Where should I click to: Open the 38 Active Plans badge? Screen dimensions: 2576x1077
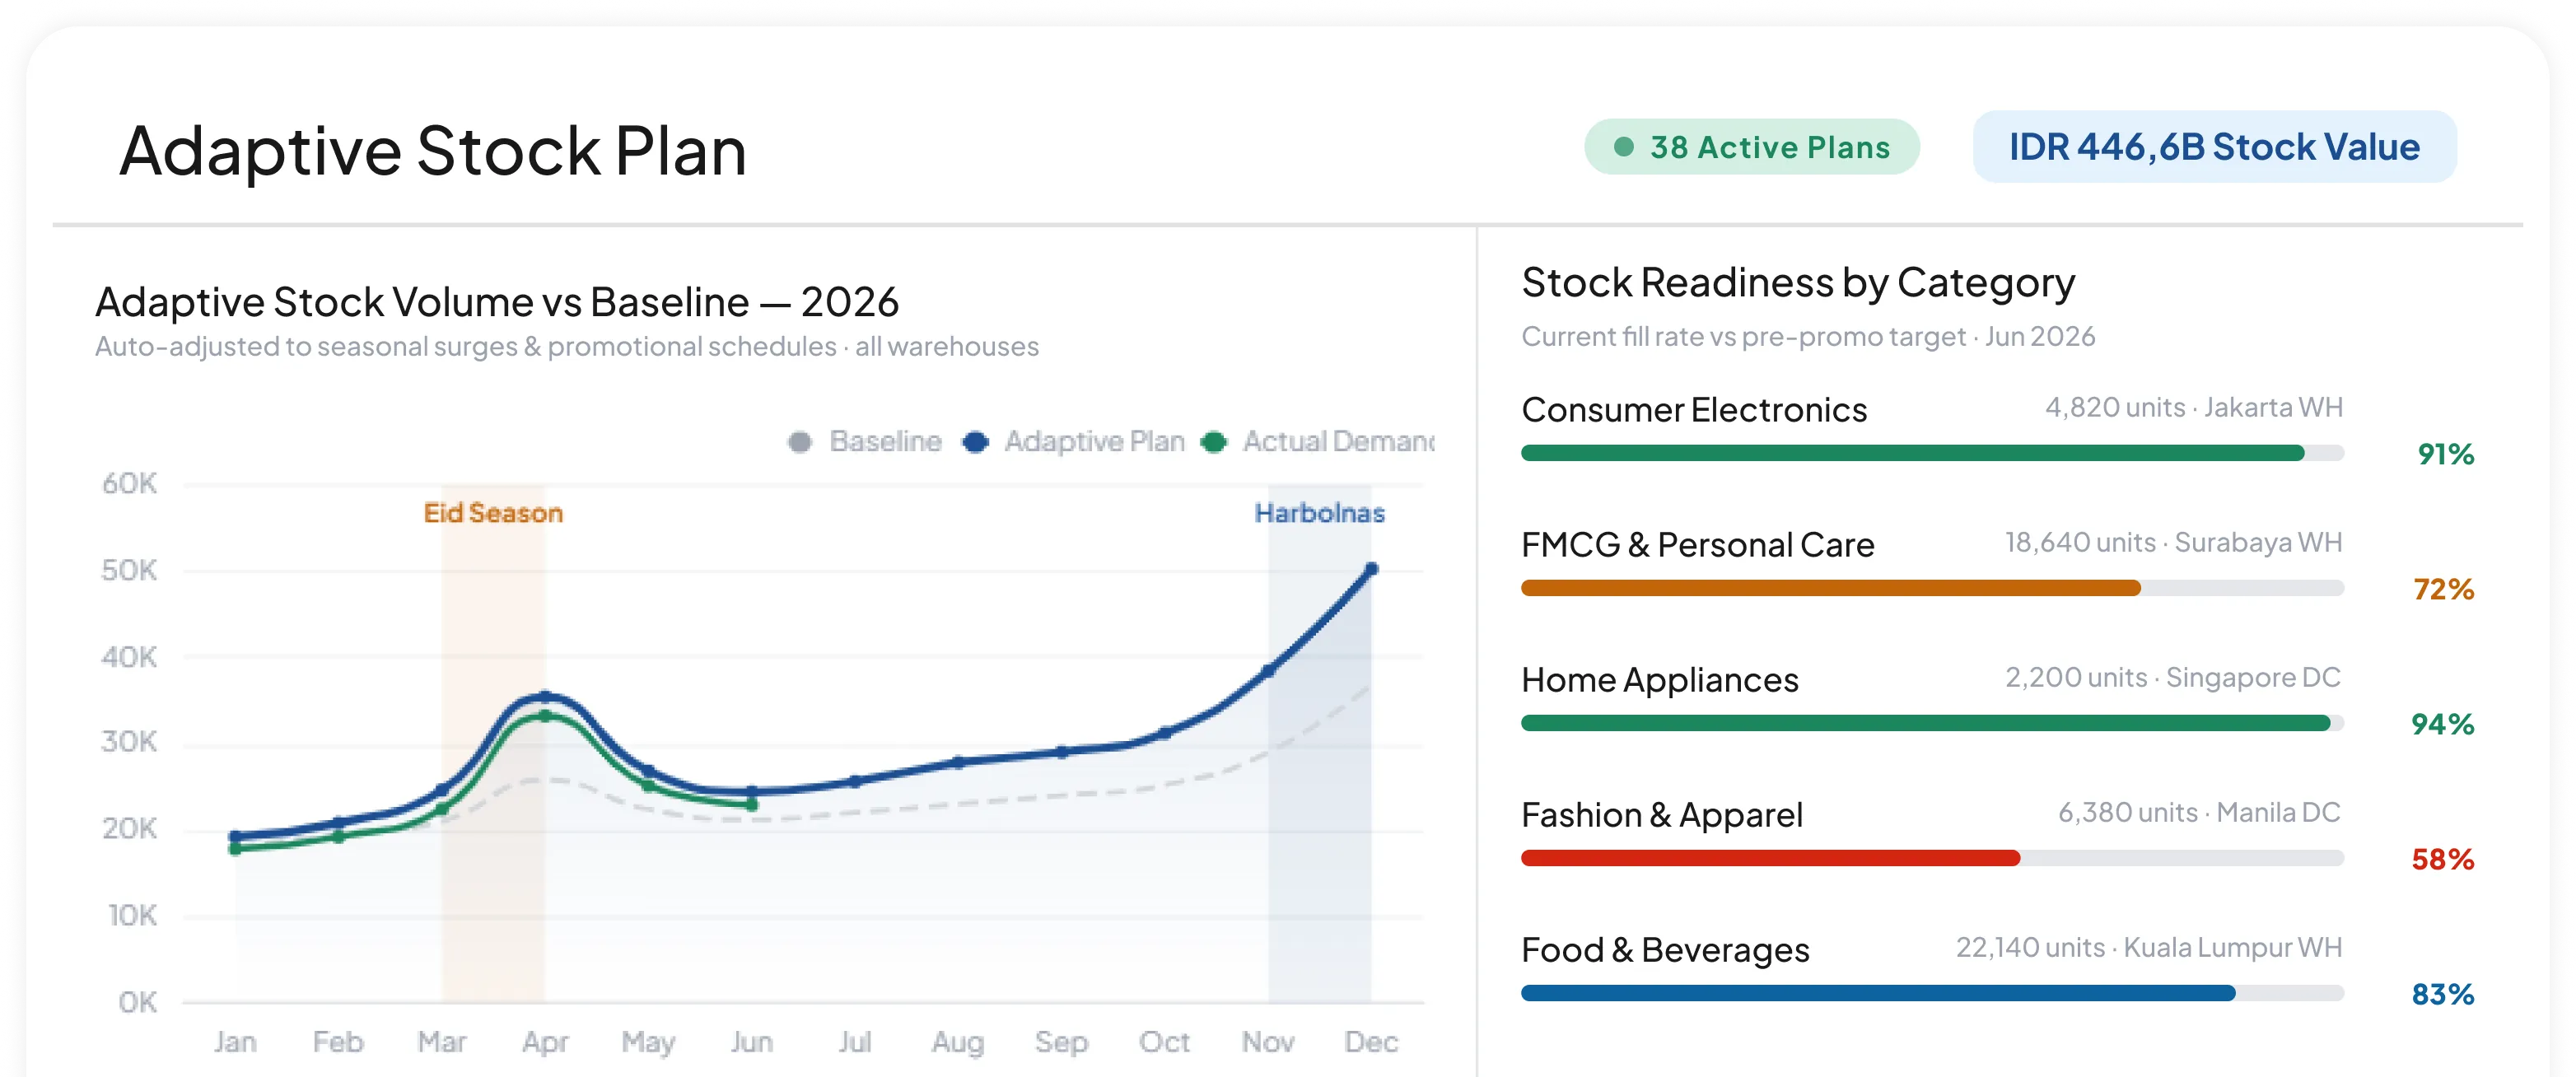(x=1752, y=147)
